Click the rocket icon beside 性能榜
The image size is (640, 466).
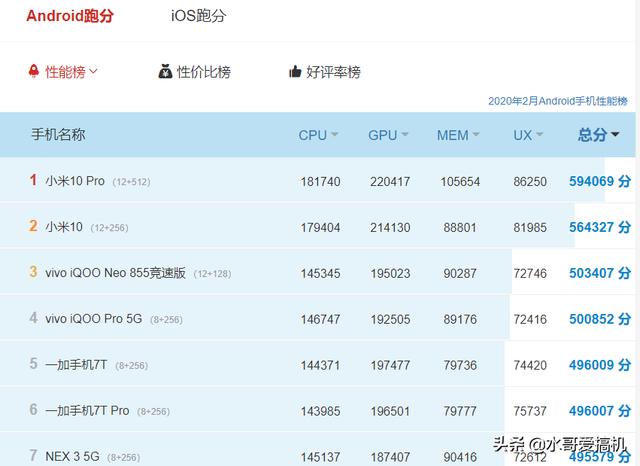[x=34, y=71]
